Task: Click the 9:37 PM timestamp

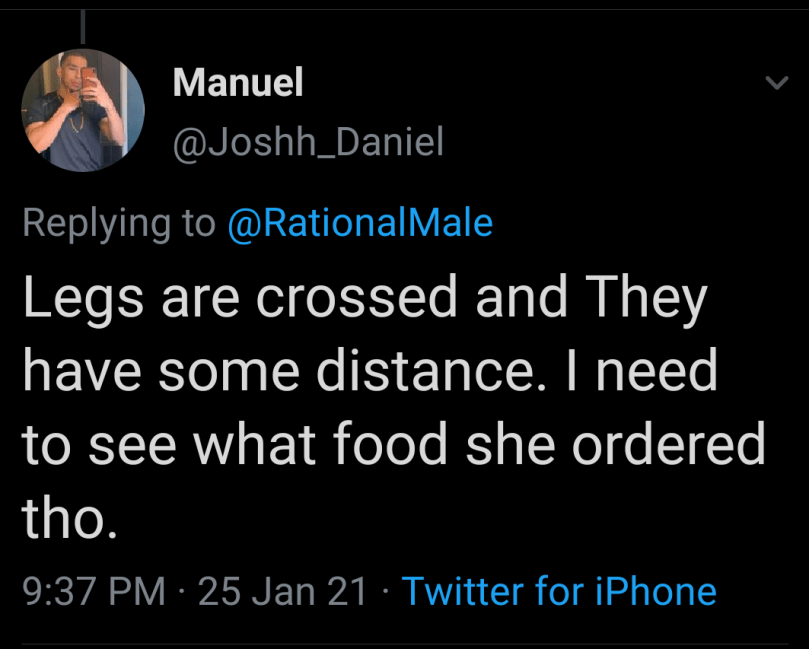Action: (94, 592)
